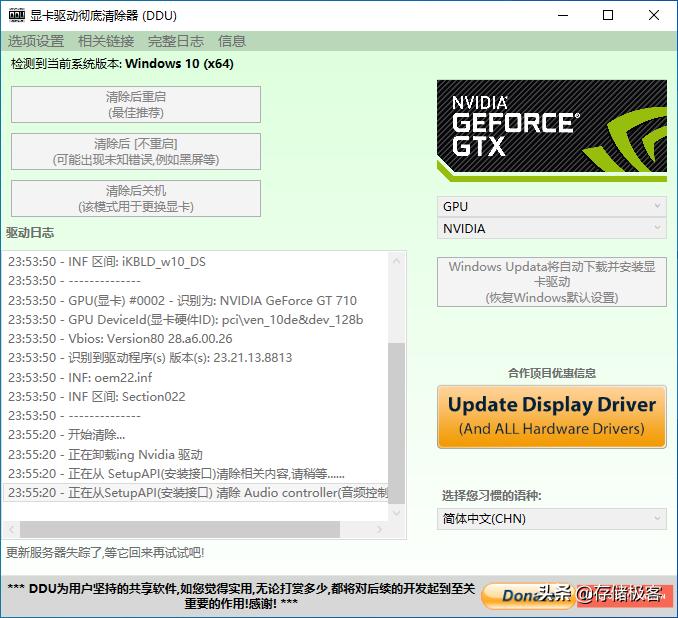Viewport: 678px width, 618px height.
Task: Select log row 'INF: oem22.inf'
Action: point(195,378)
